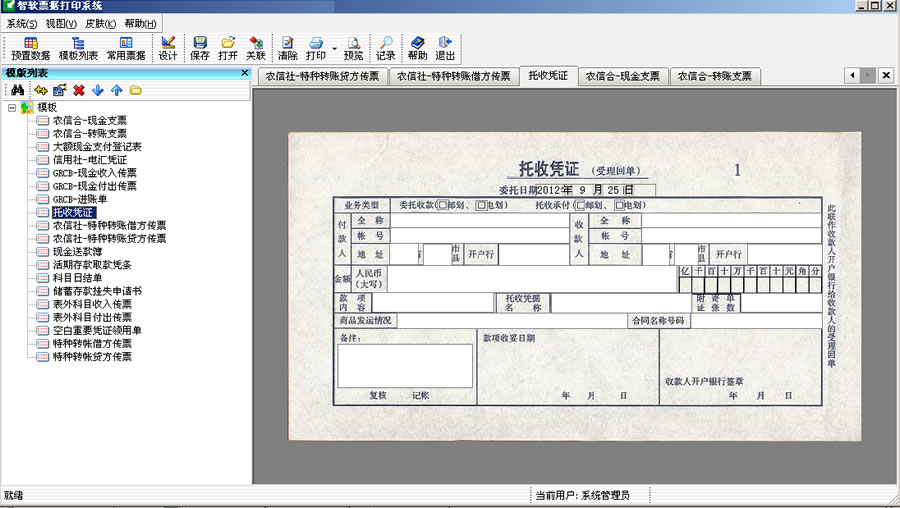Click the 打开 open-folder icon

pos(227,49)
